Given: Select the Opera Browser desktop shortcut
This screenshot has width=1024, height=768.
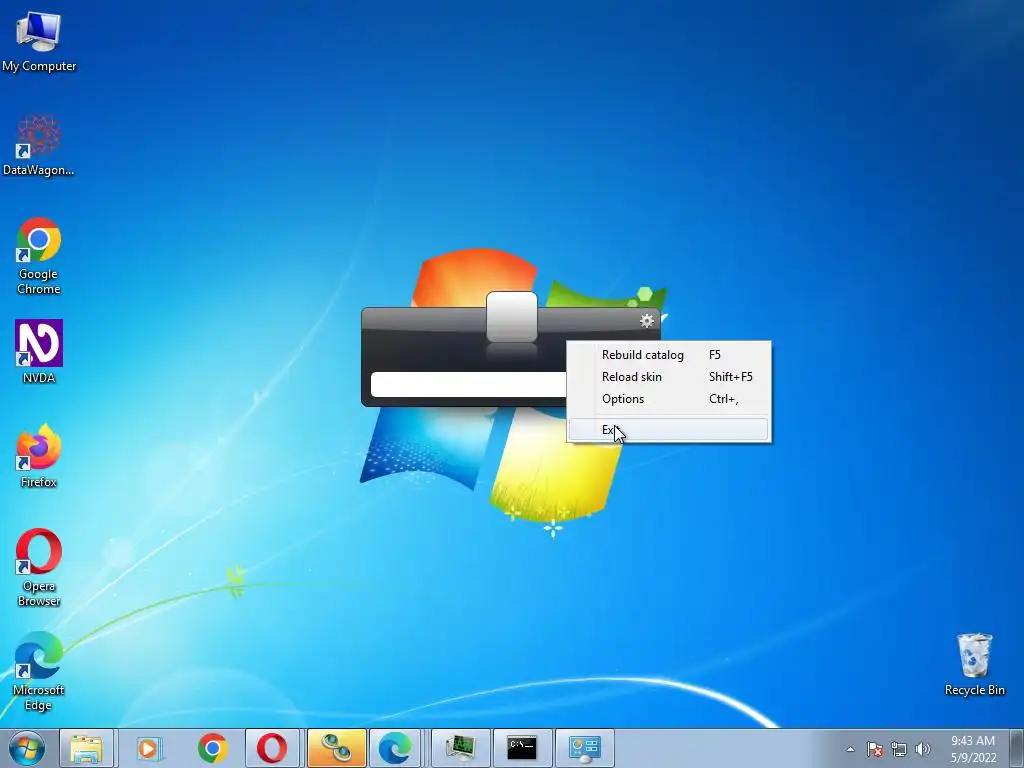Looking at the screenshot, I should [x=39, y=568].
